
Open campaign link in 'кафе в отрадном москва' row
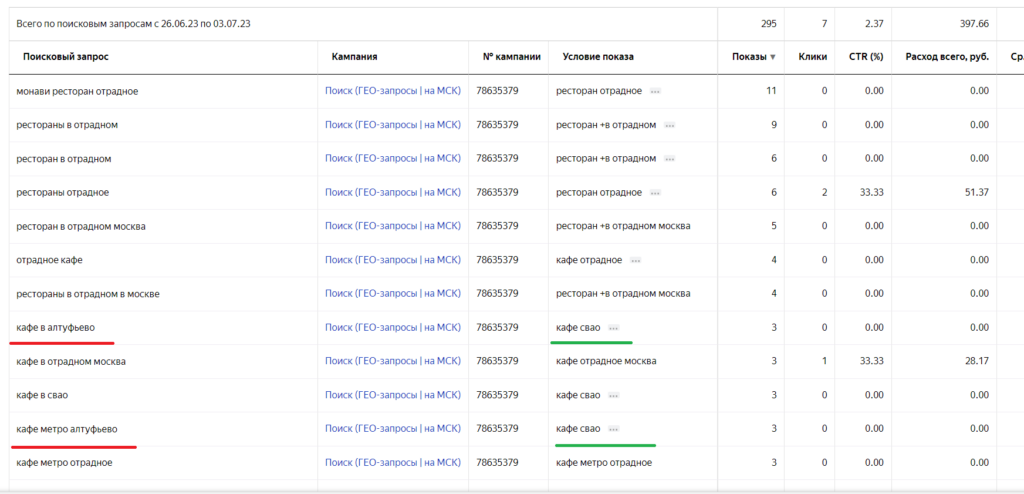(392, 361)
